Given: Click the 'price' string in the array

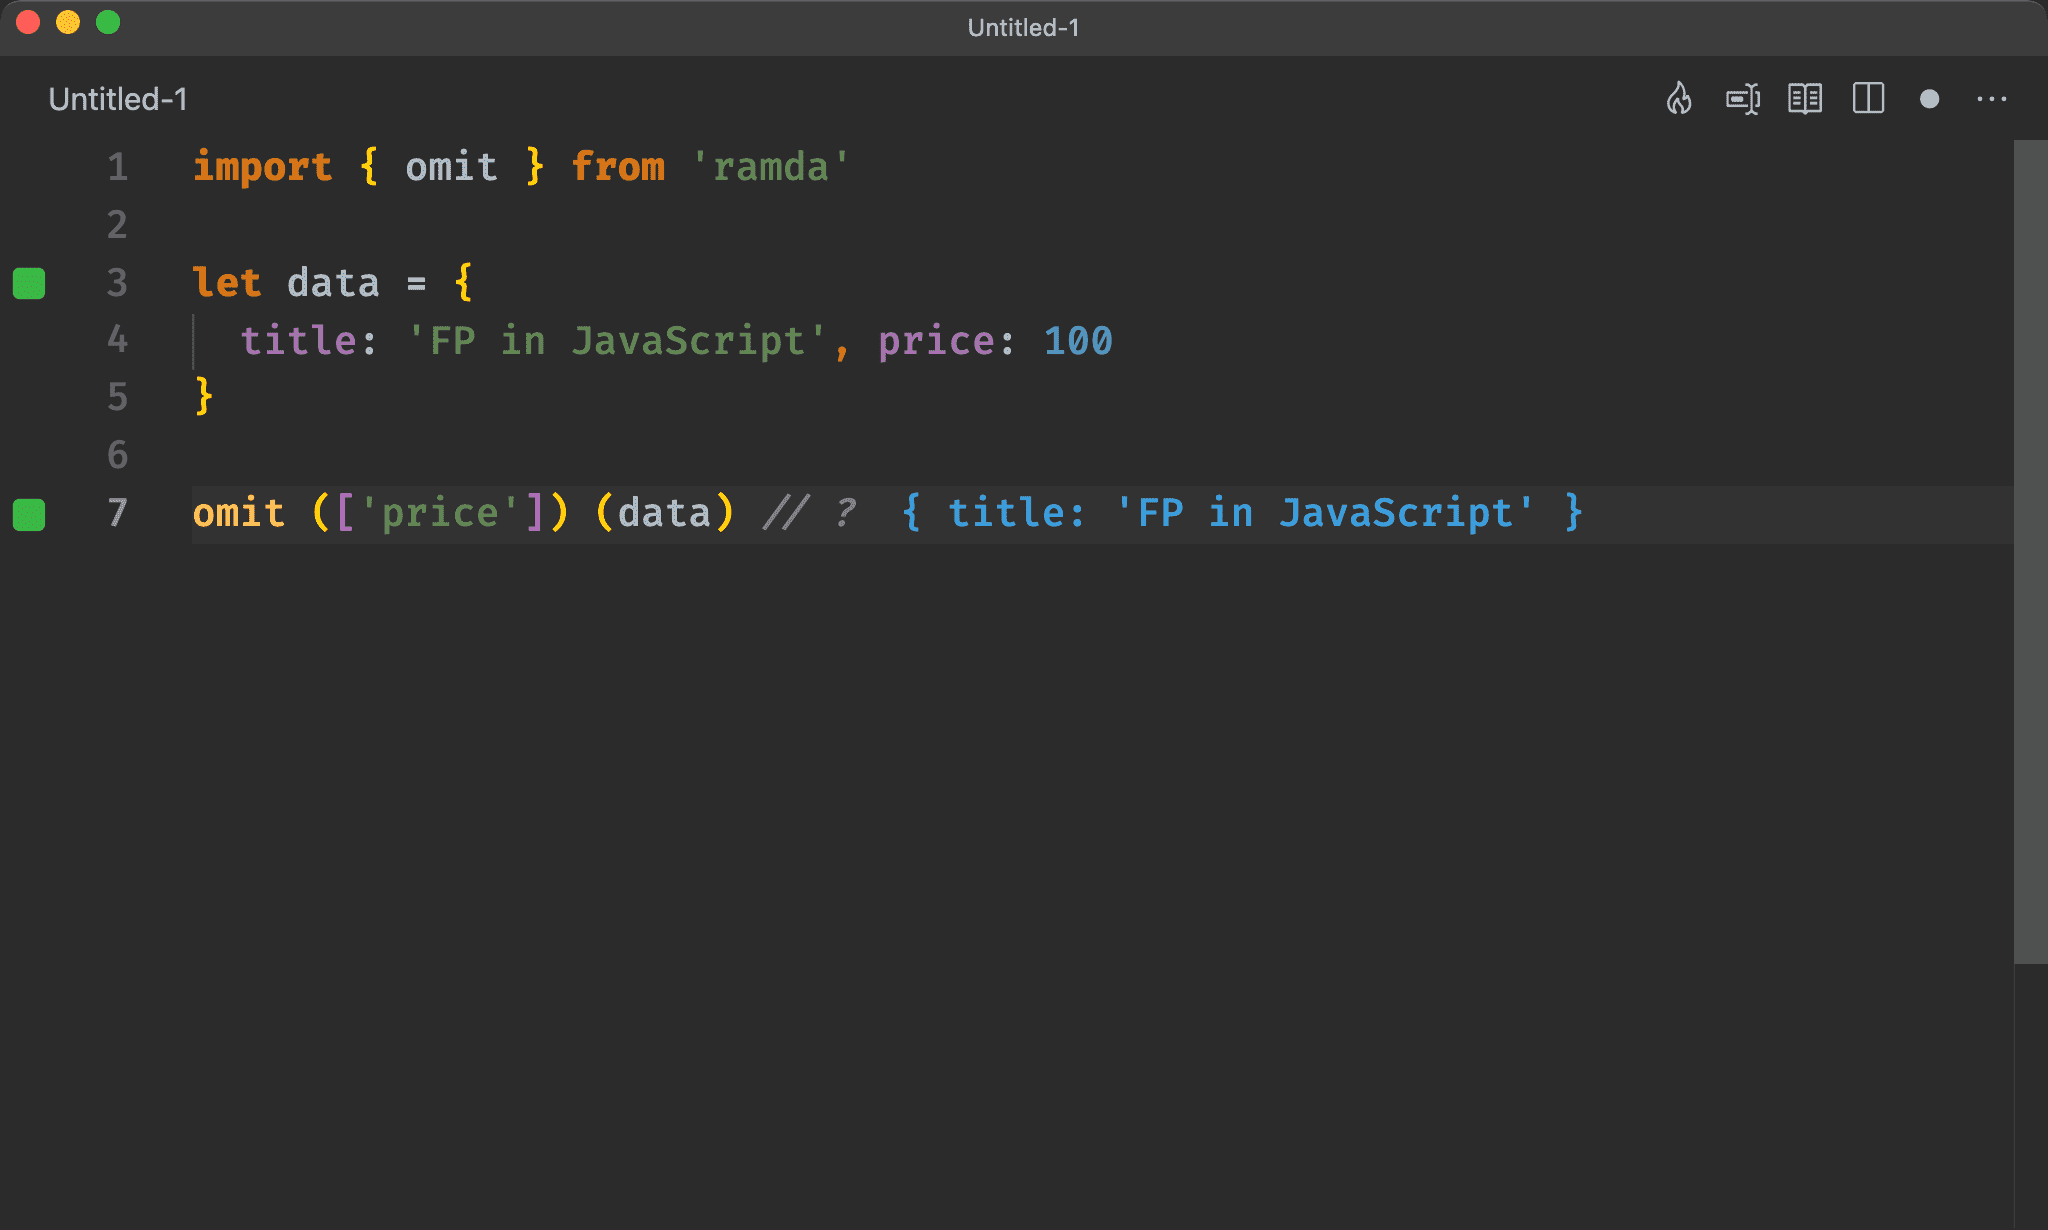Looking at the screenshot, I should 440,514.
